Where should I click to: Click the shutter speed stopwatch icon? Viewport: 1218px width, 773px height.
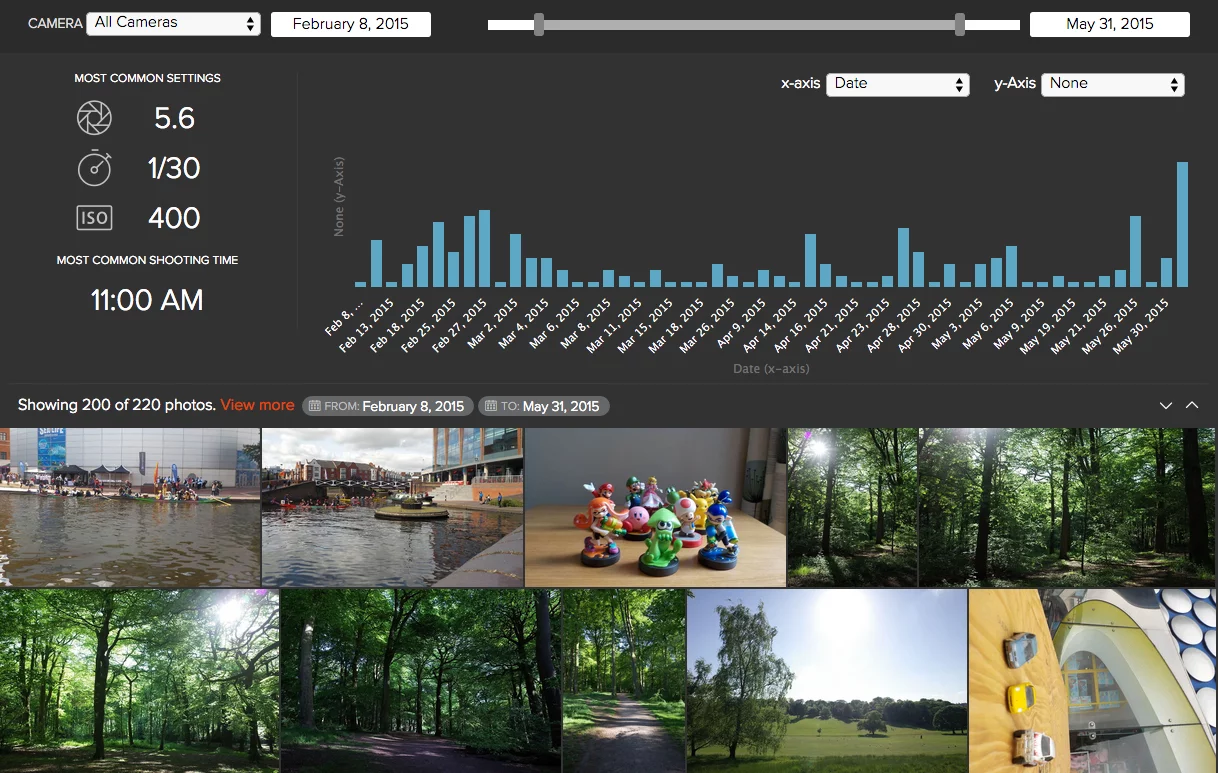[x=94, y=167]
